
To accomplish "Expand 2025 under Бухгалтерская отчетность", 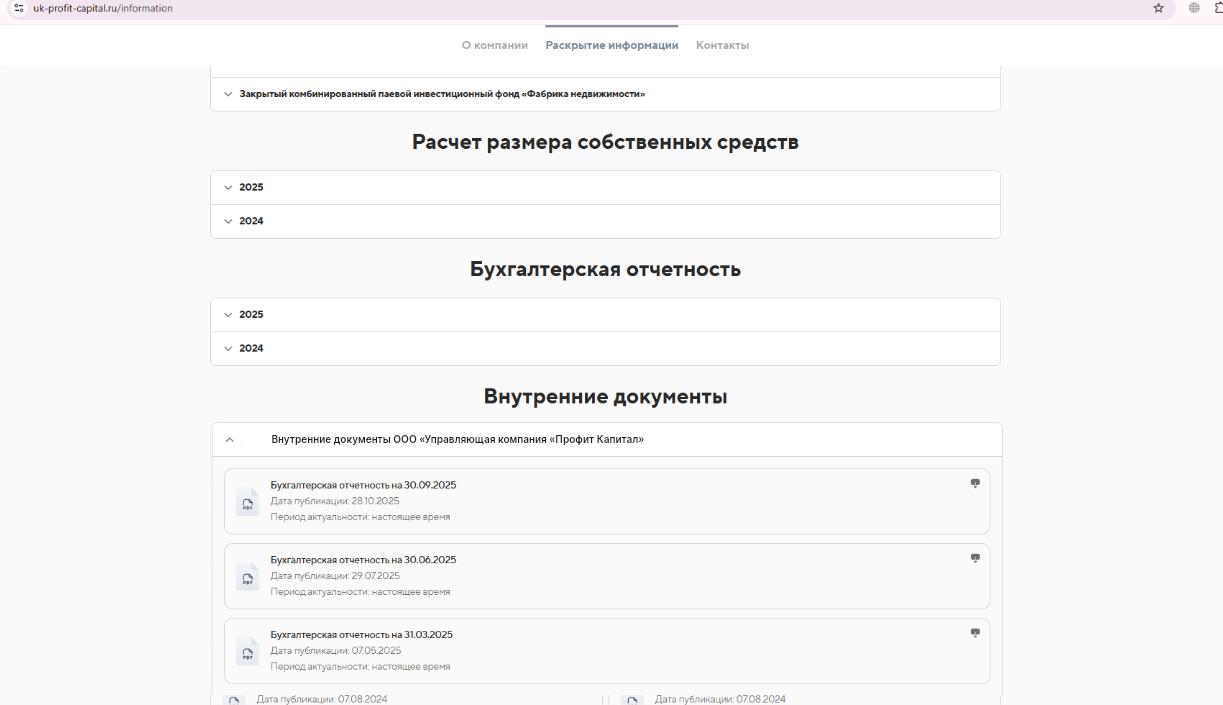I will pos(251,315).
